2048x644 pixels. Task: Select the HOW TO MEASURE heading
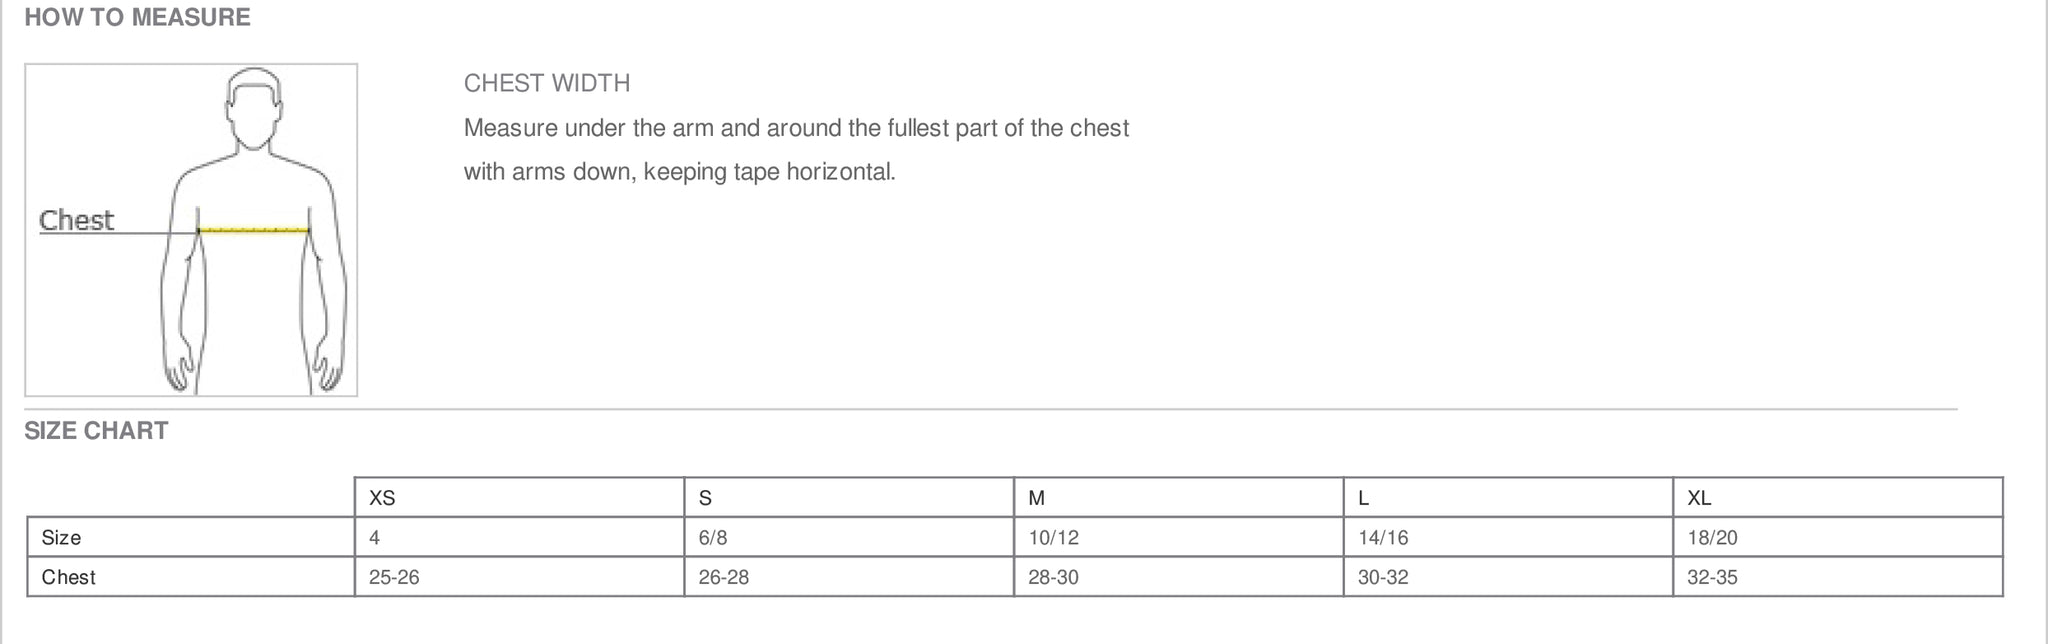(137, 17)
